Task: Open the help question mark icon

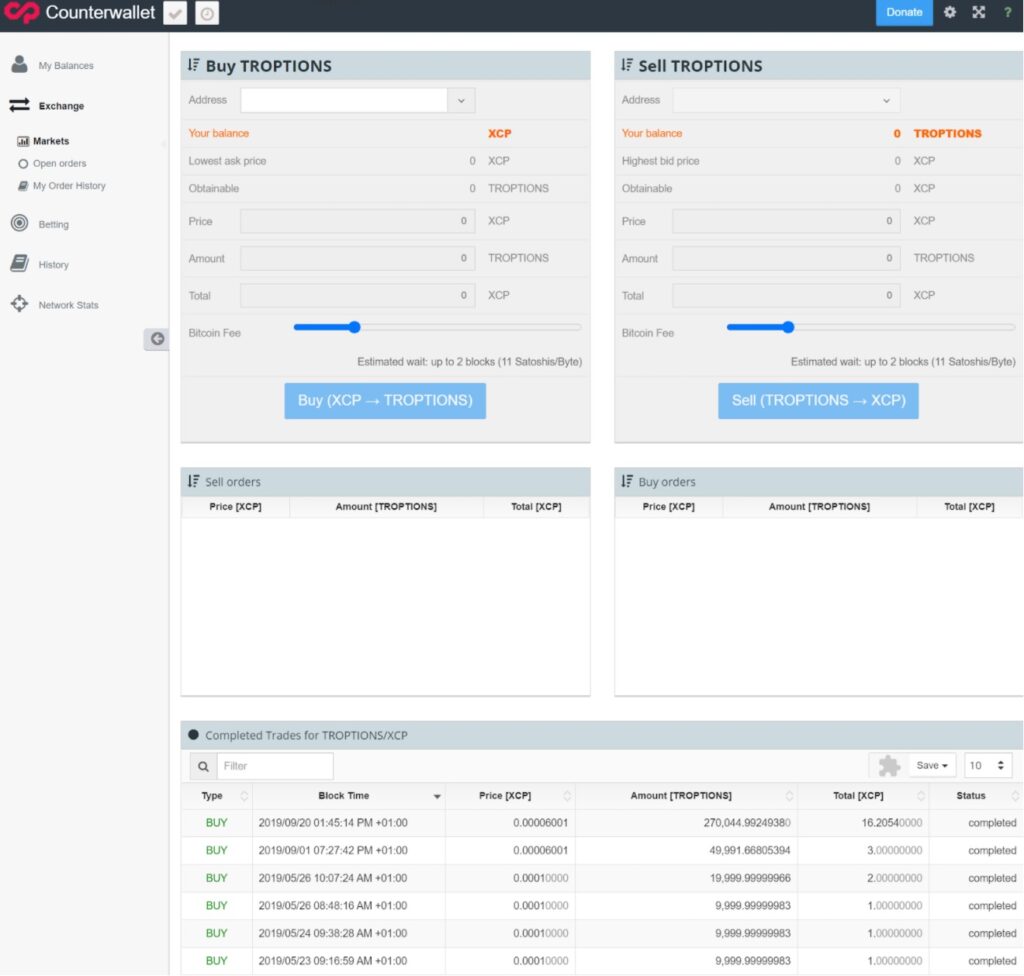Action: coord(1007,12)
